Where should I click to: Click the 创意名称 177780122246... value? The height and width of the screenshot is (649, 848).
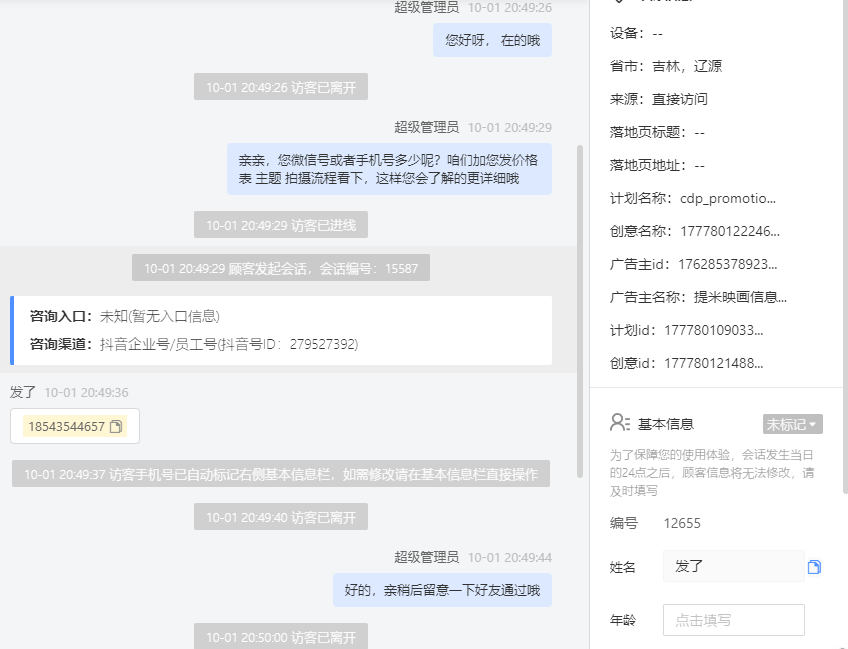(x=730, y=231)
